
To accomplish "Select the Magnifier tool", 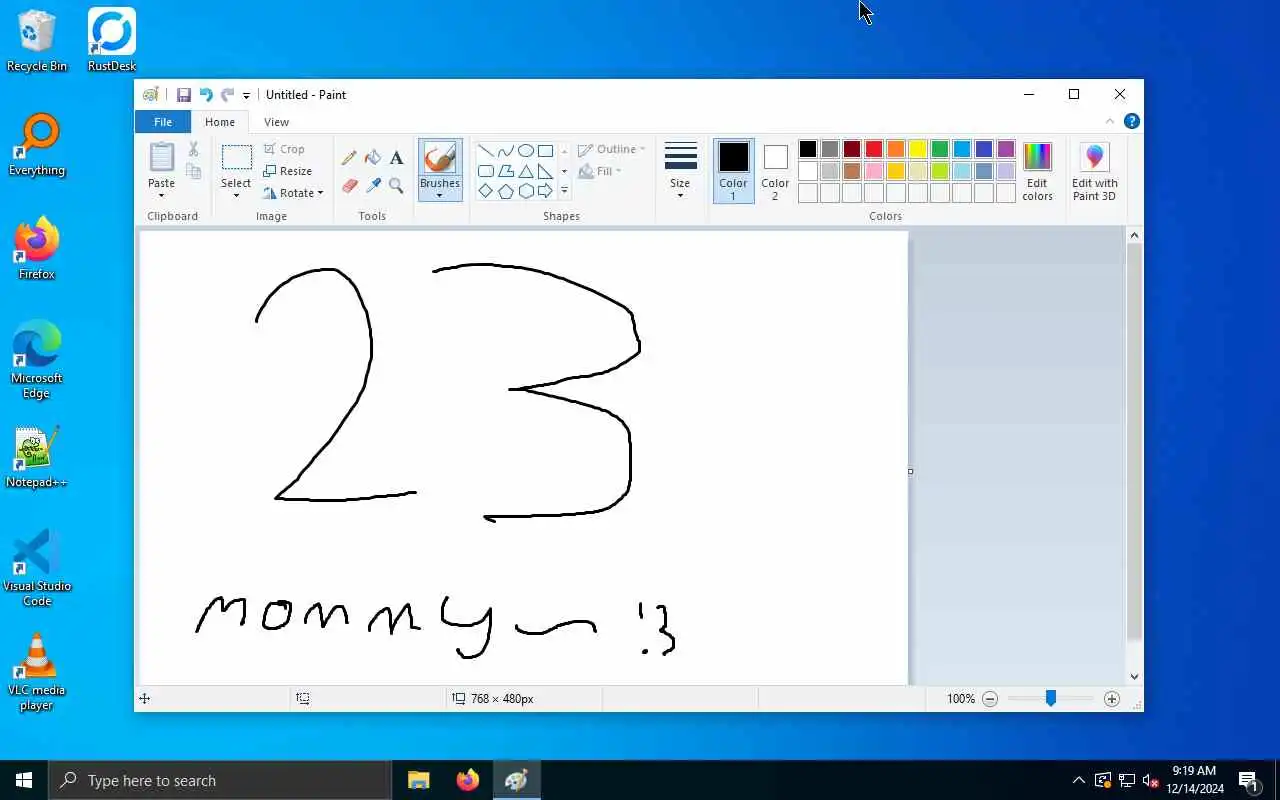I will coord(396,185).
